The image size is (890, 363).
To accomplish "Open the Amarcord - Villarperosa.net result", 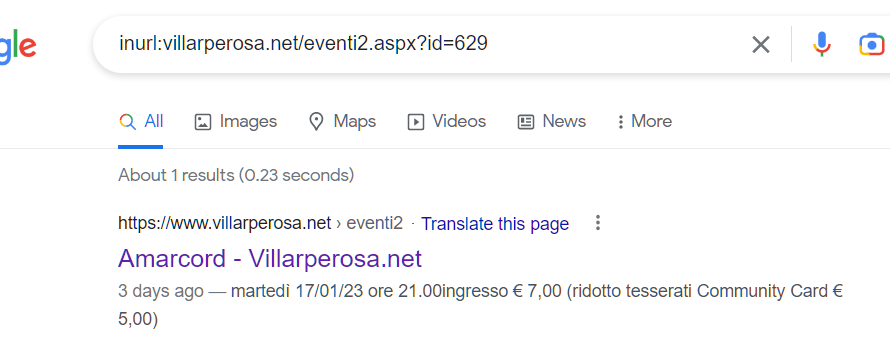I will point(270,259).
